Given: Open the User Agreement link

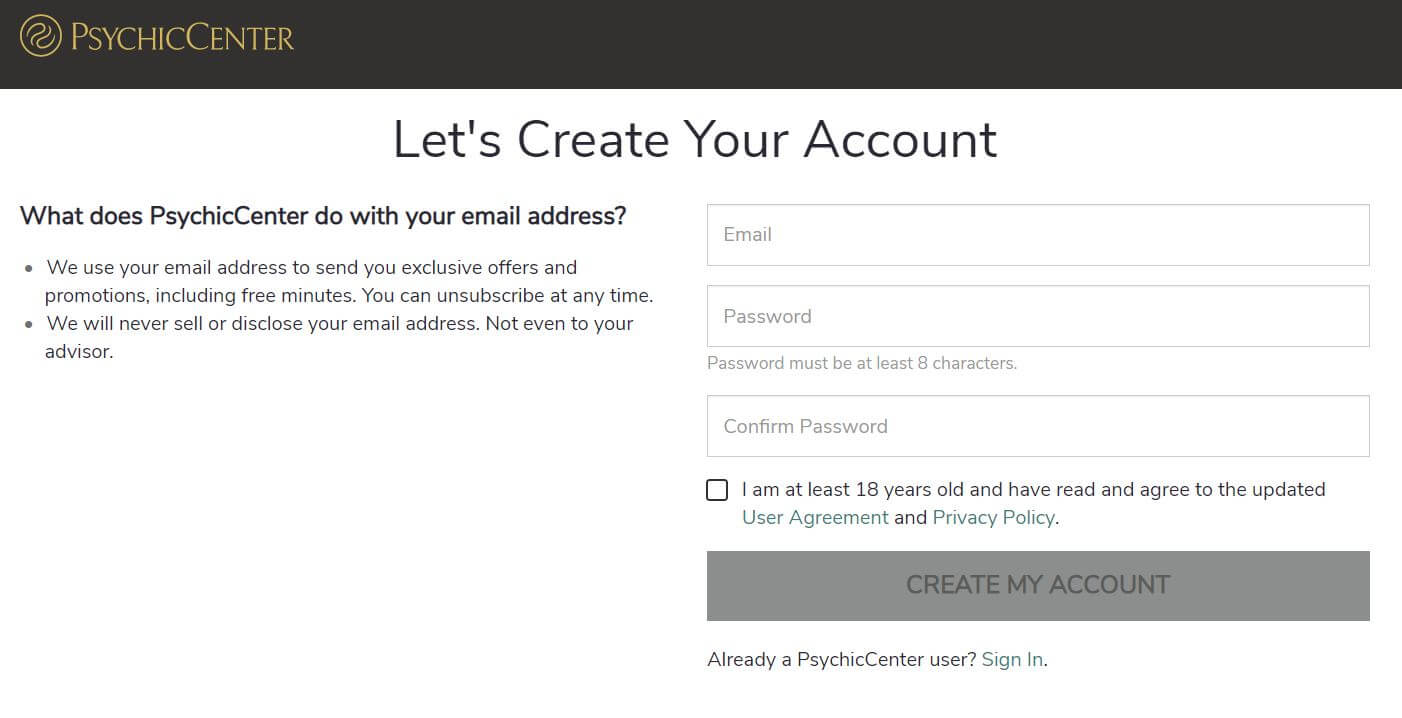Looking at the screenshot, I should [815, 517].
